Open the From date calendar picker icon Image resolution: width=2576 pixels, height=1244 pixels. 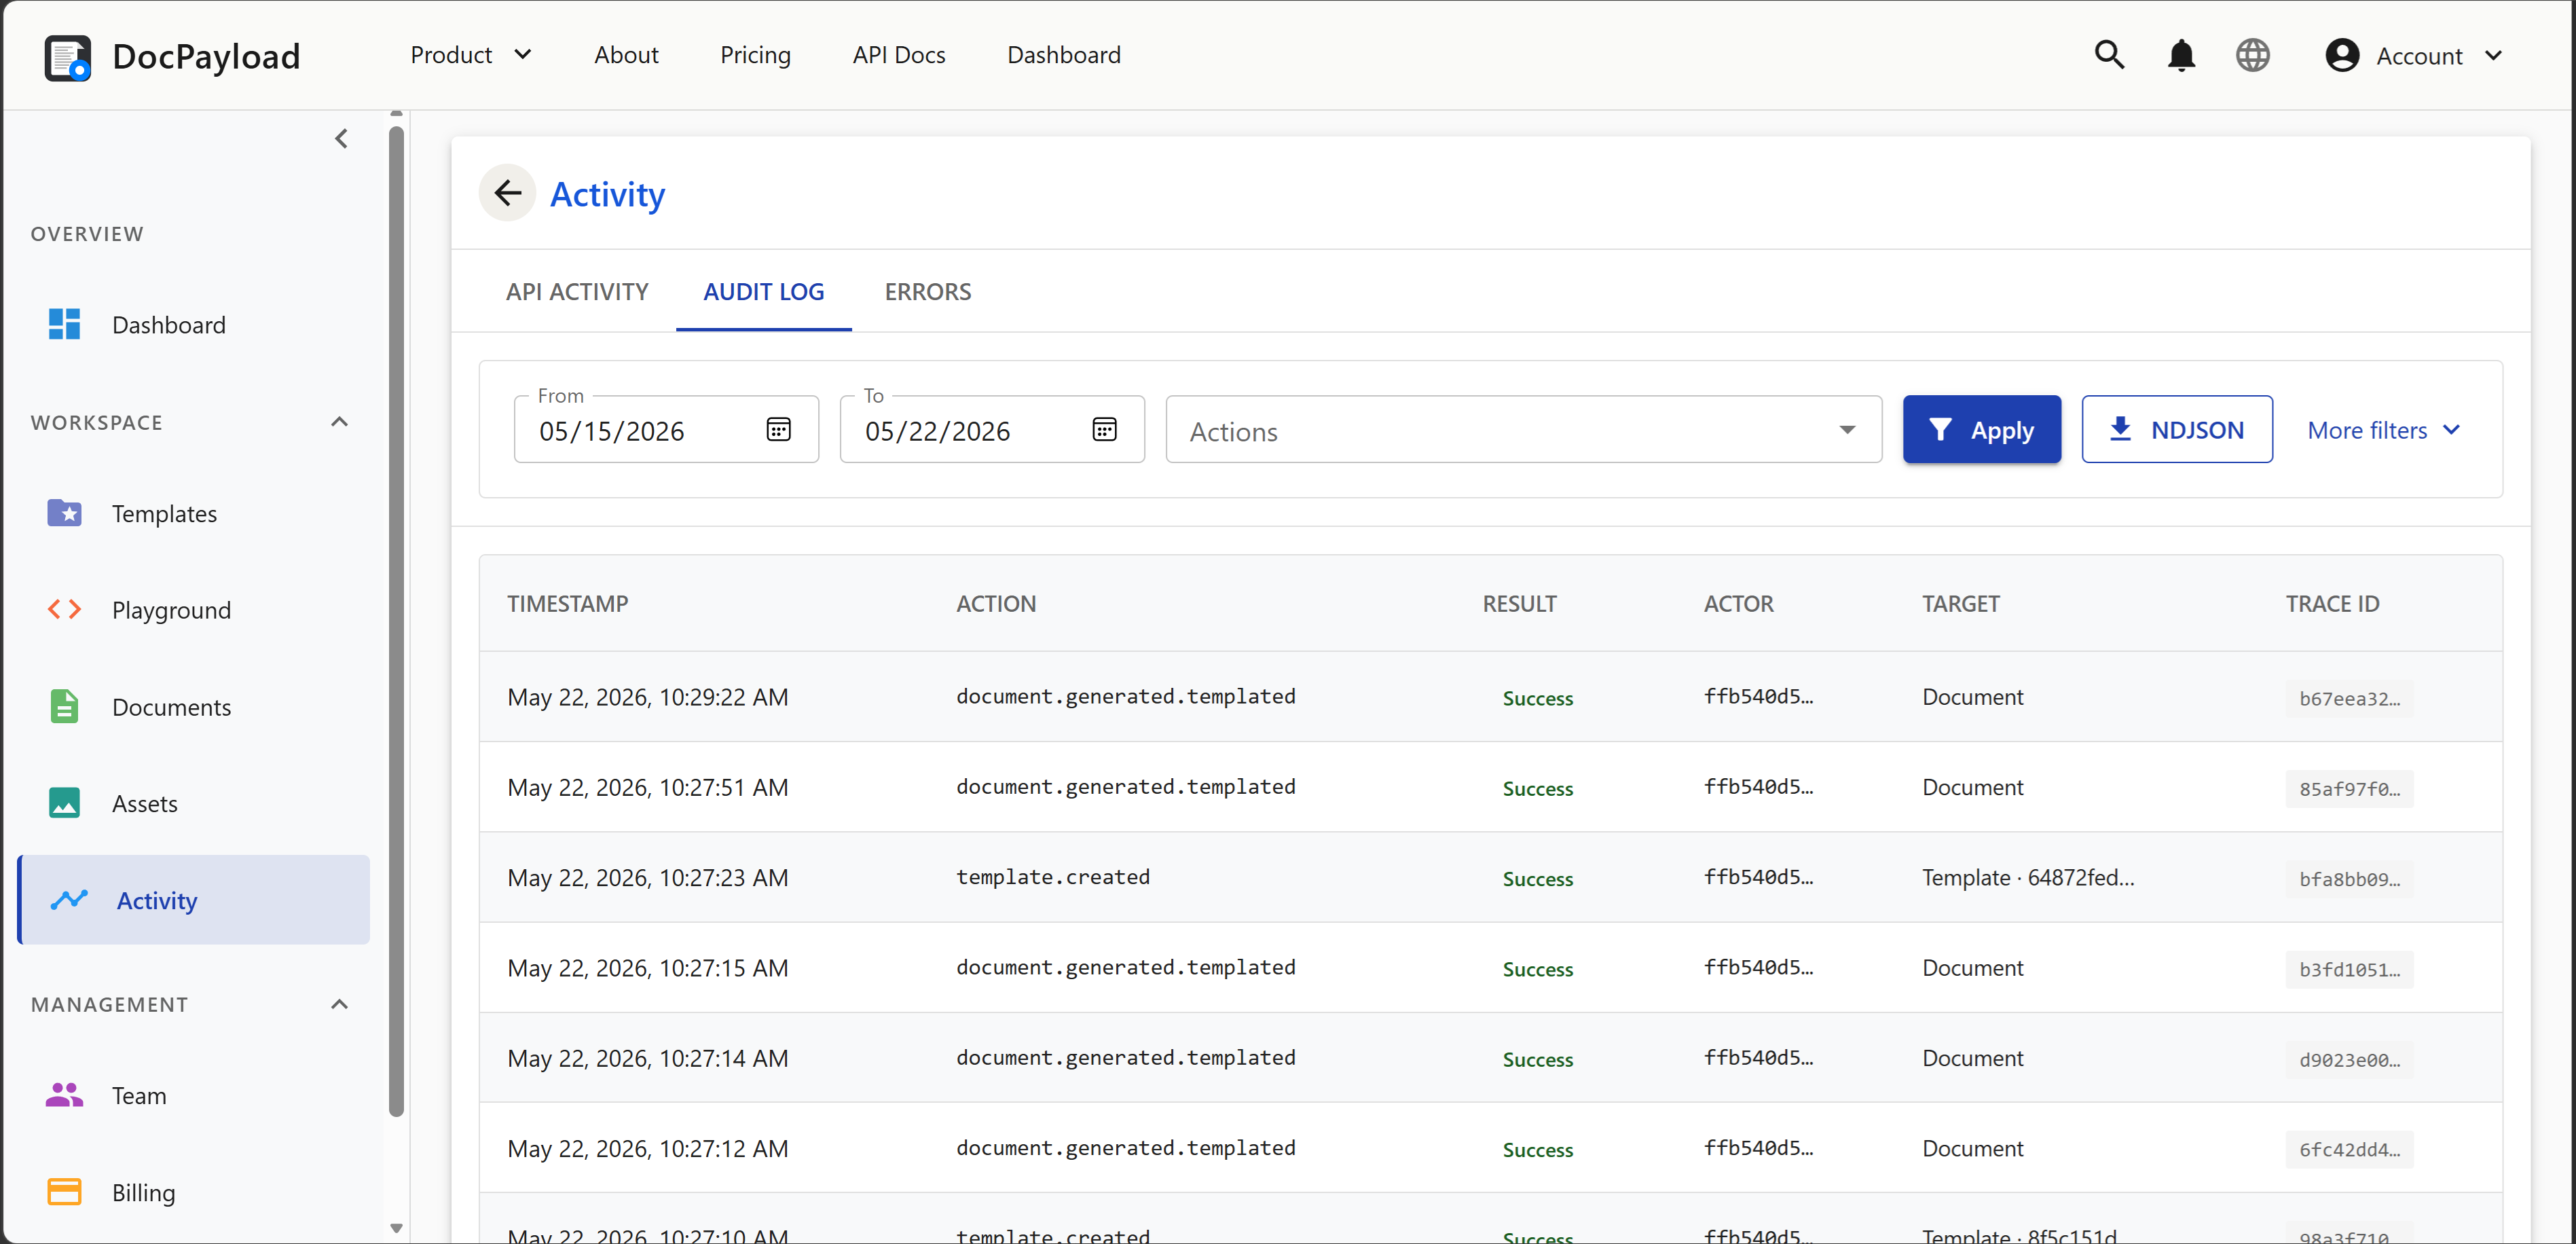(778, 430)
